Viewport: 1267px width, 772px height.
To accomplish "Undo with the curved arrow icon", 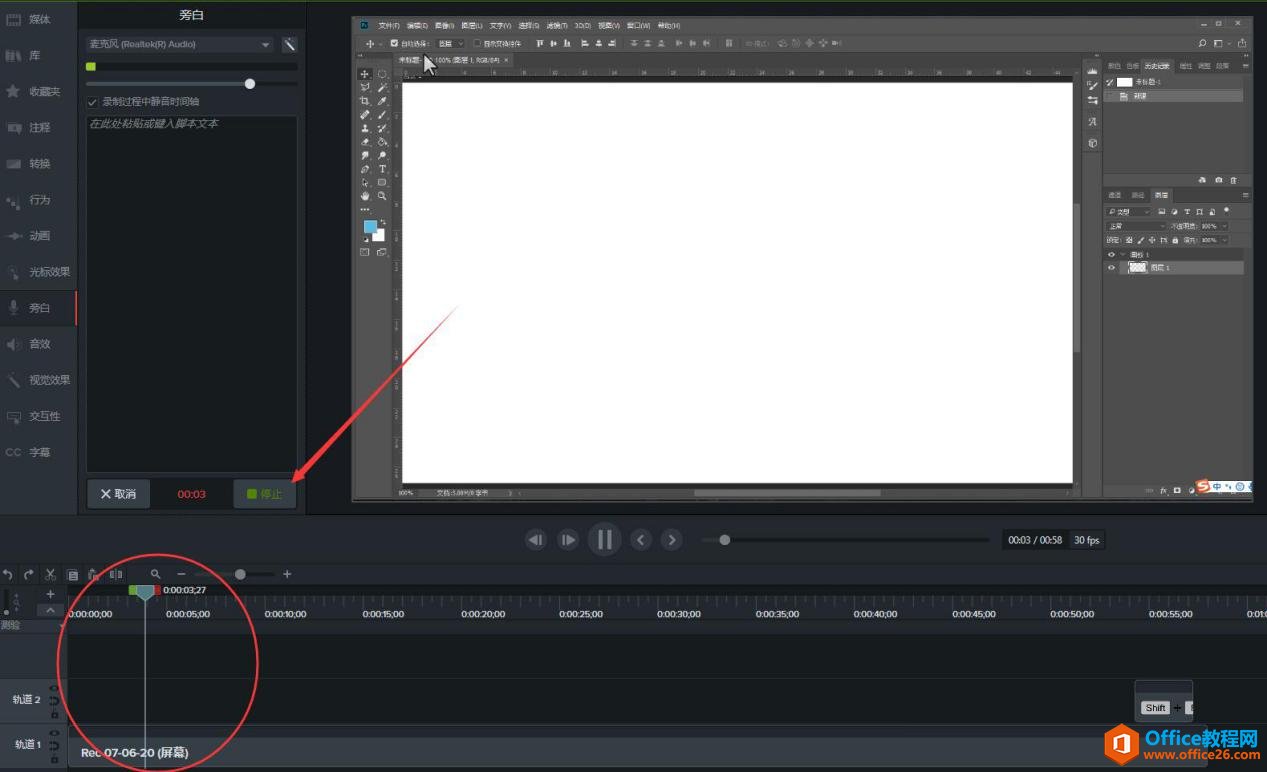I will 8,574.
